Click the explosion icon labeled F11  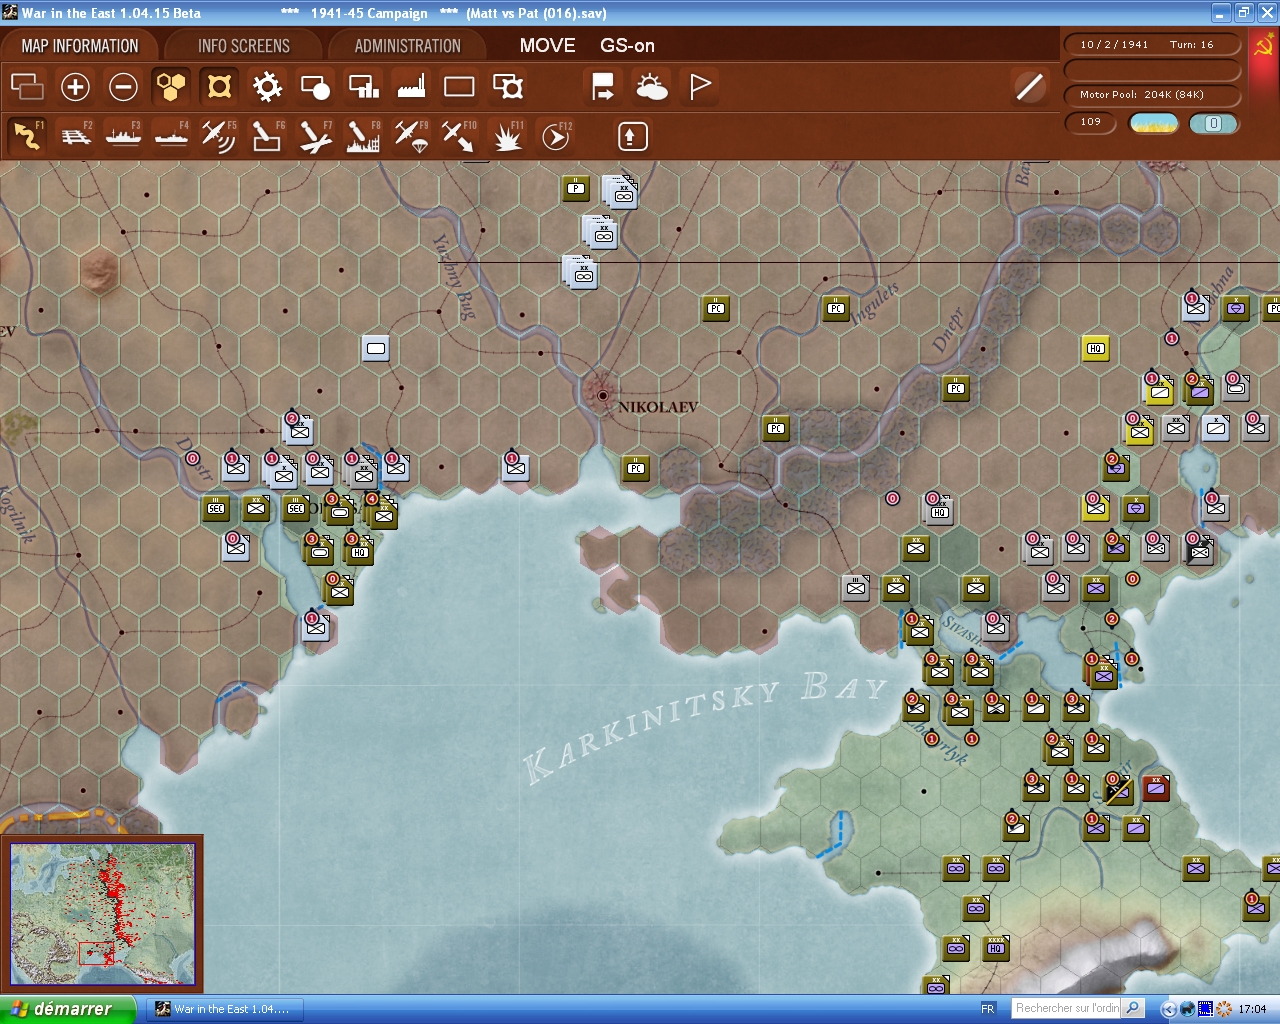[507, 136]
